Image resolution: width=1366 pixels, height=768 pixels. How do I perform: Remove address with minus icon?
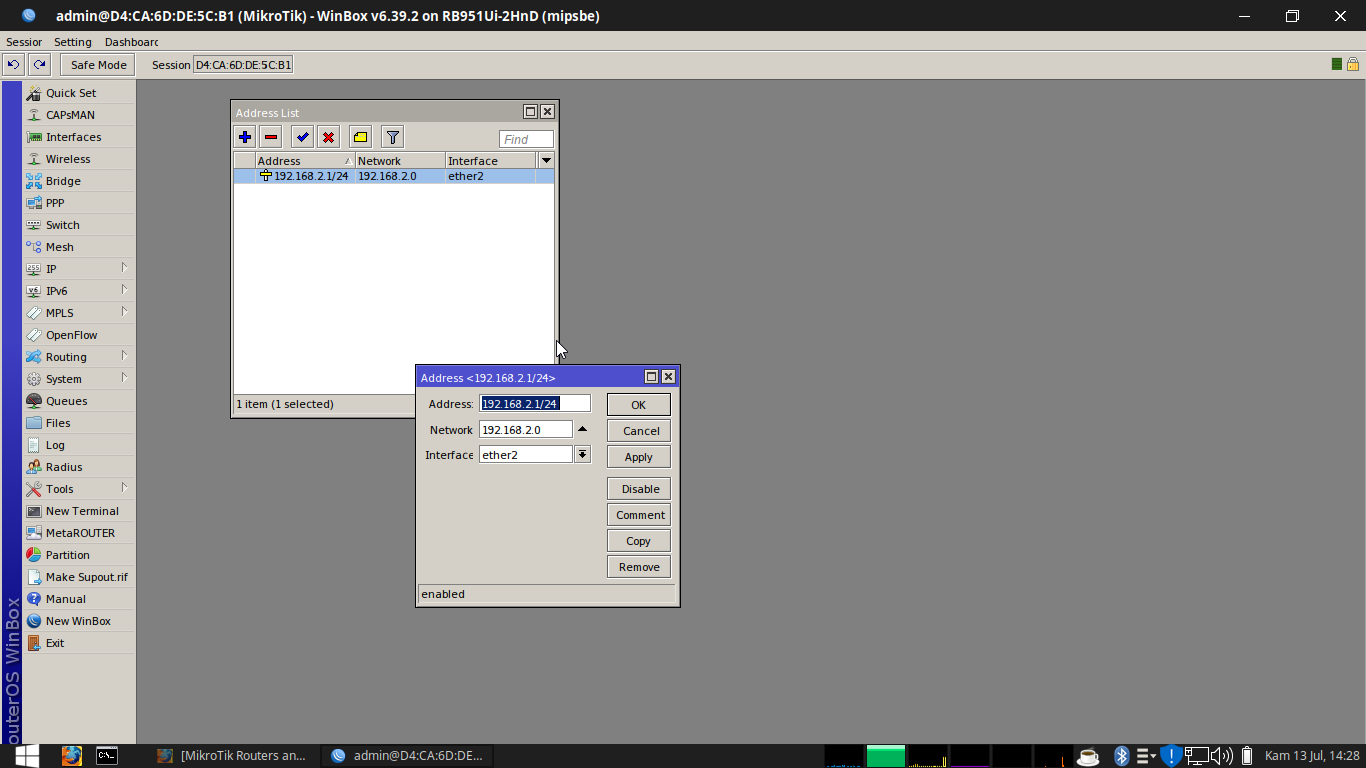271,137
